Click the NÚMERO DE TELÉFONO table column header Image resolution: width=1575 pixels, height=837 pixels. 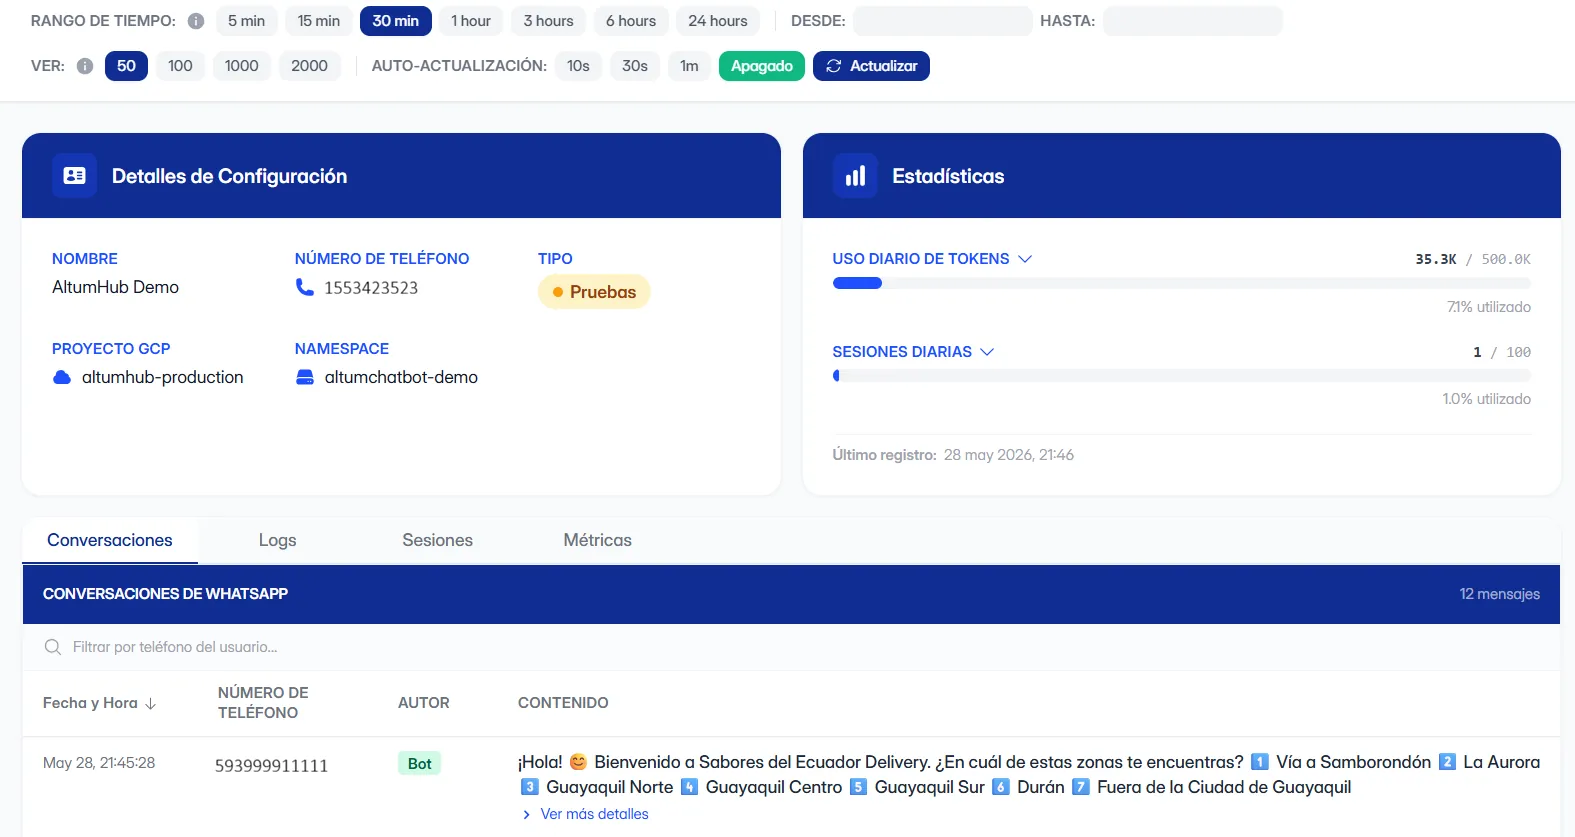[x=263, y=703]
